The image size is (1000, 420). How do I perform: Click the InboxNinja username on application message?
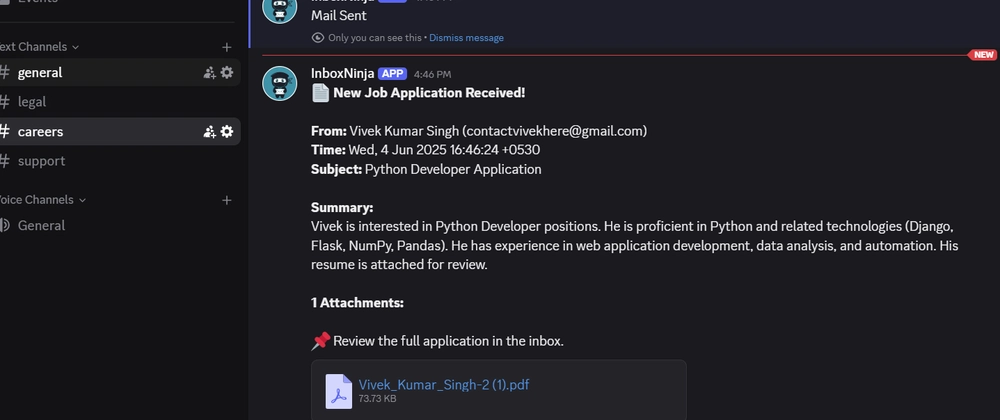coord(342,74)
